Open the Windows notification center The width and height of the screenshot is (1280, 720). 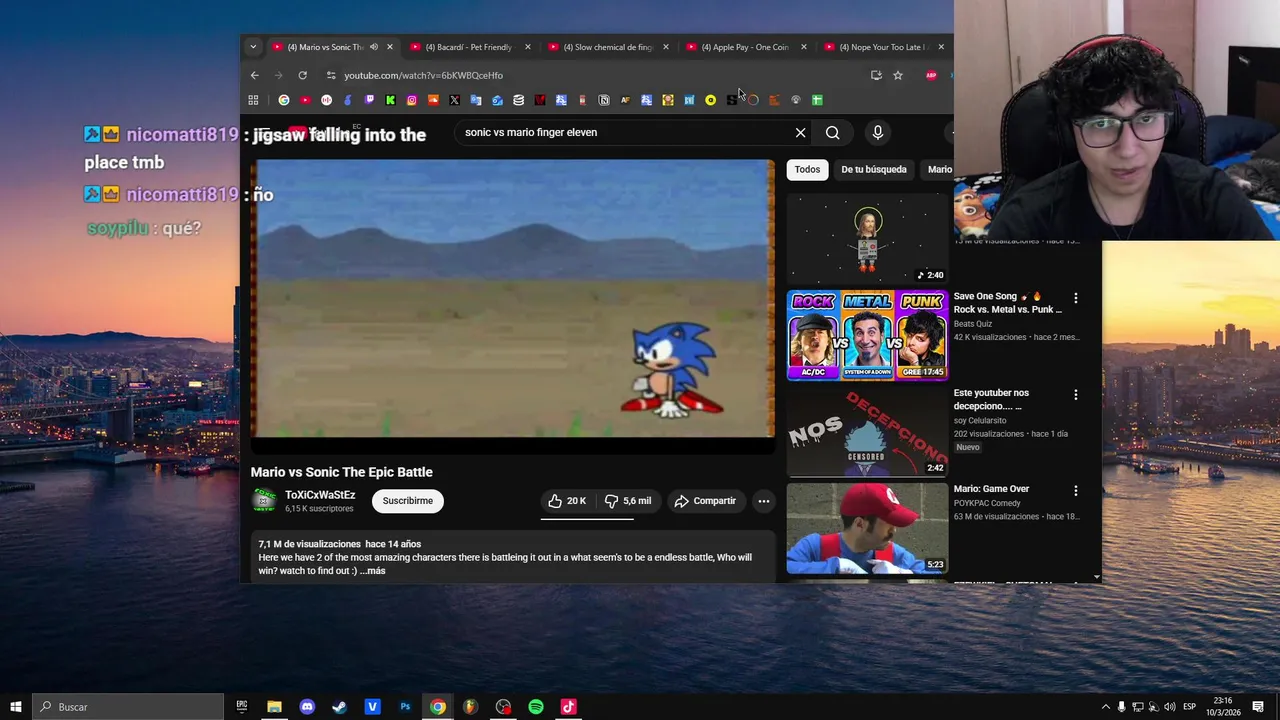(x=1258, y=707)
